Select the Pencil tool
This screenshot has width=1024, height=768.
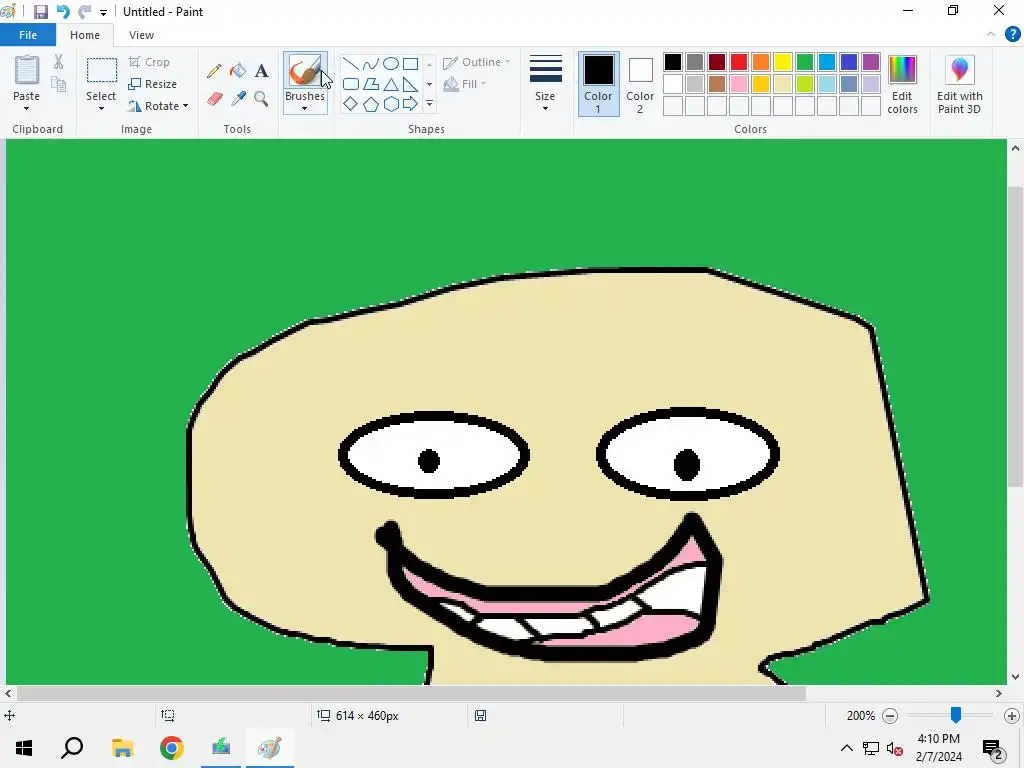coord(214,71)
